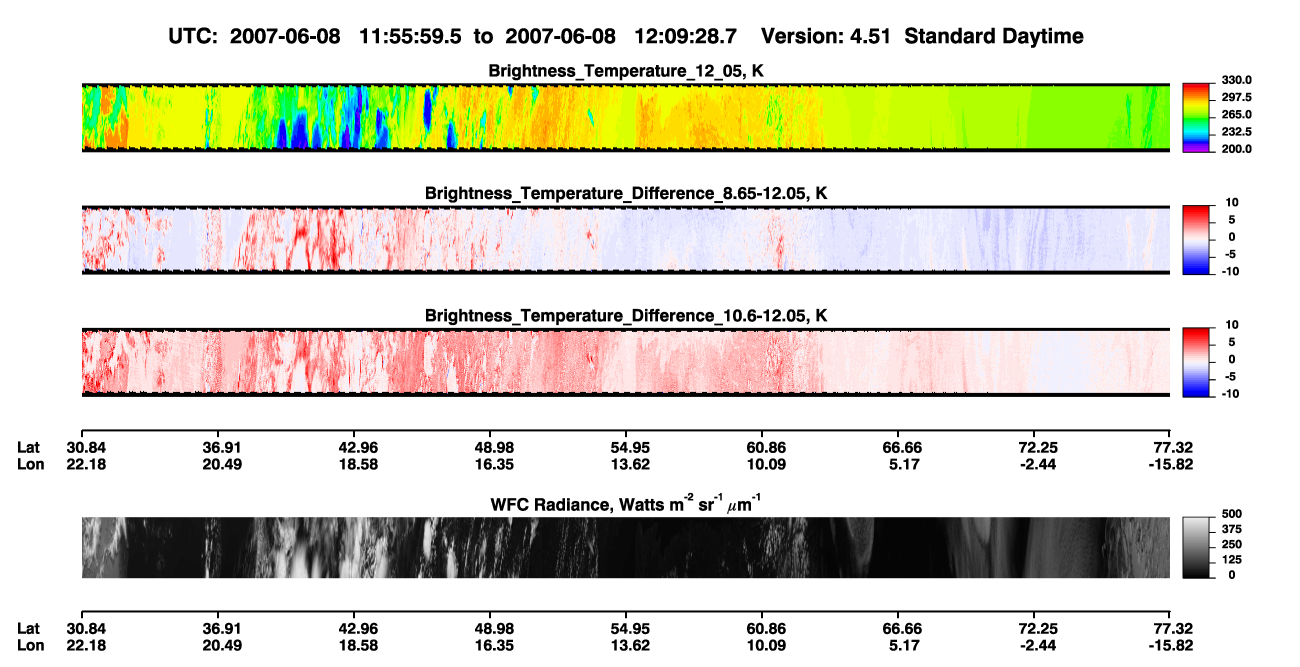Click the 200.0 color bar label
This screenshot has width=1300, height=667.
(x=1238, y=149)
